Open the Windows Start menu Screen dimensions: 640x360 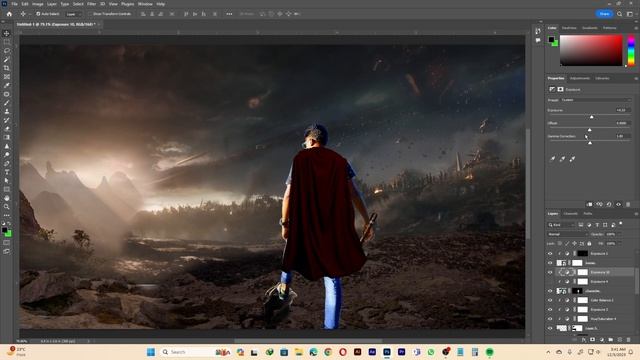(x=151, y=352)
